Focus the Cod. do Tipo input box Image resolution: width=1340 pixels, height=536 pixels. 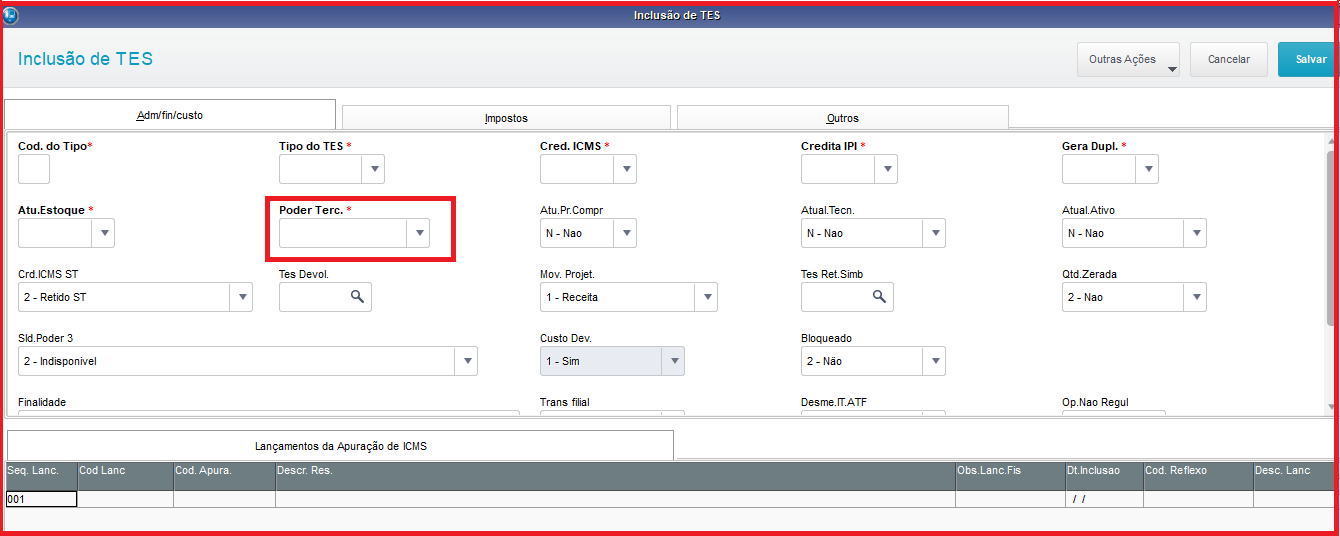pos(34,169)
